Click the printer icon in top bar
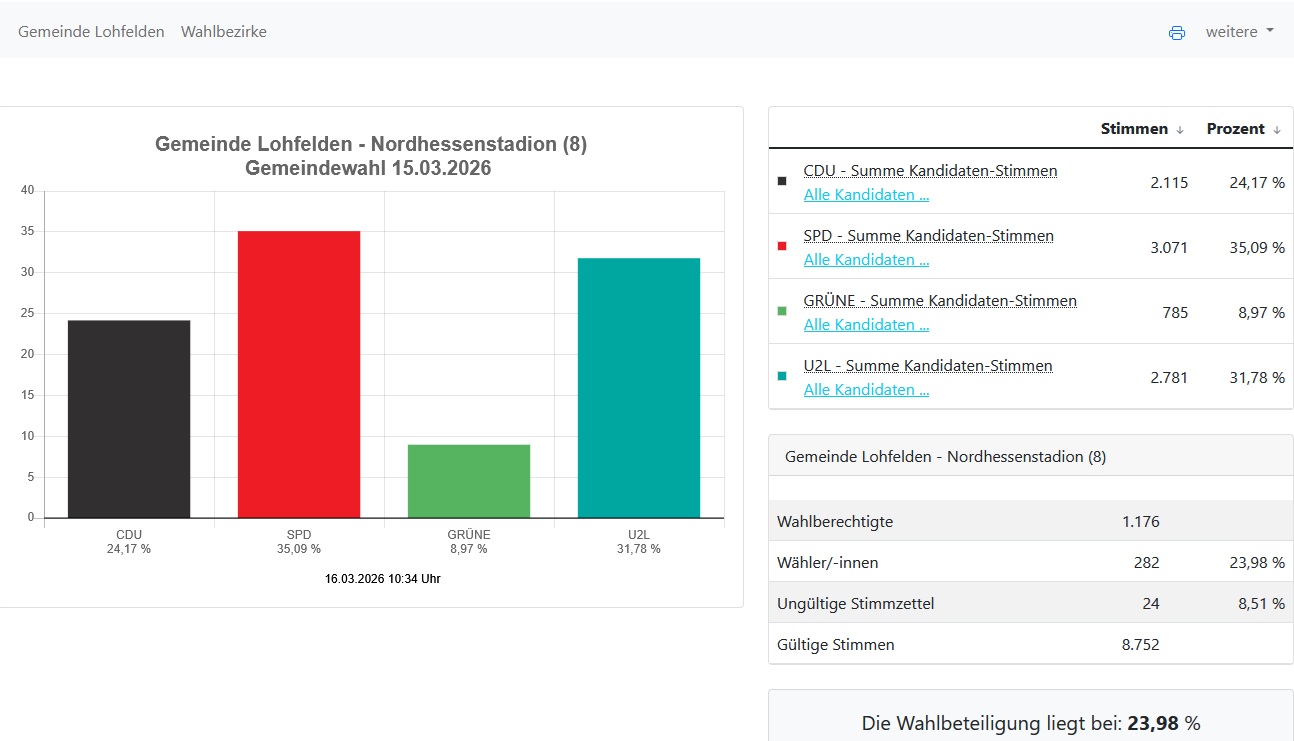Image resolution: width=1294 pixels, height=741 pixels. [x=1176, y=32]
